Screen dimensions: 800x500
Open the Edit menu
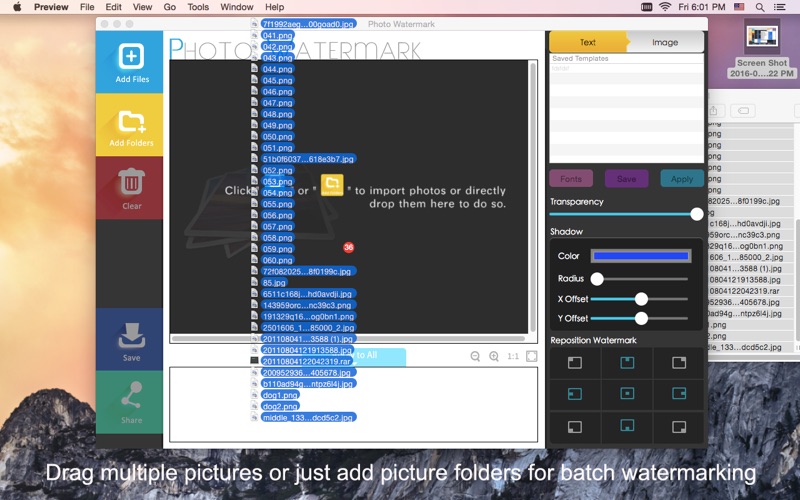click(113, 7)
